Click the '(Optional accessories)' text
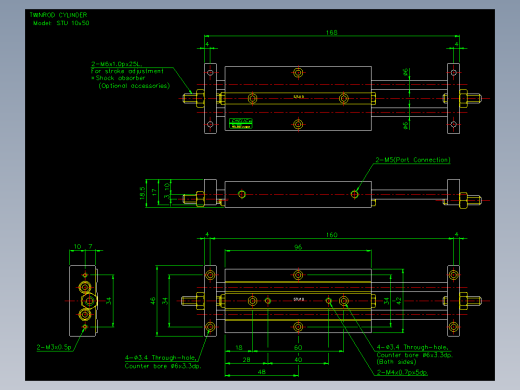This screenshot has width=520, height=390. [x=134, y=86]
